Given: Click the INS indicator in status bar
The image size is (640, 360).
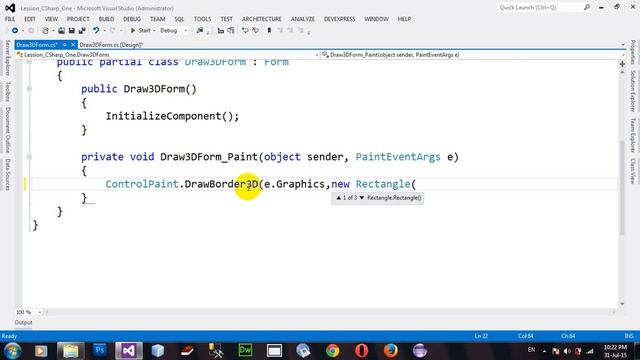Looking at the screenshot, I should 629,336.
